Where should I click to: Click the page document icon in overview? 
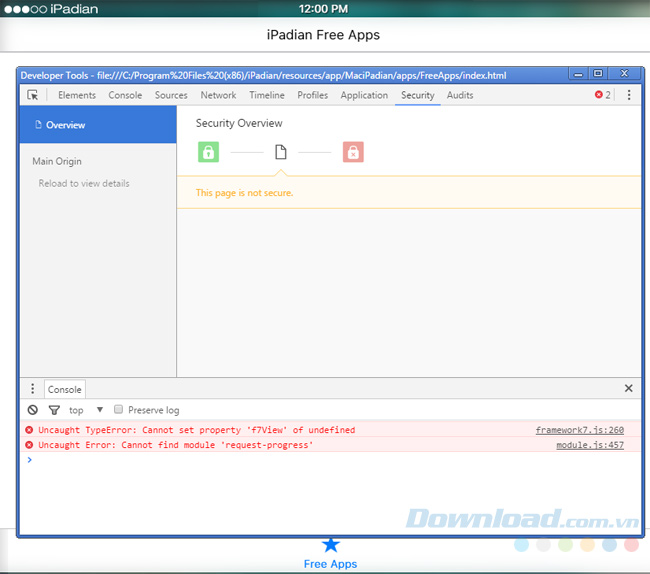click(281, 152)
